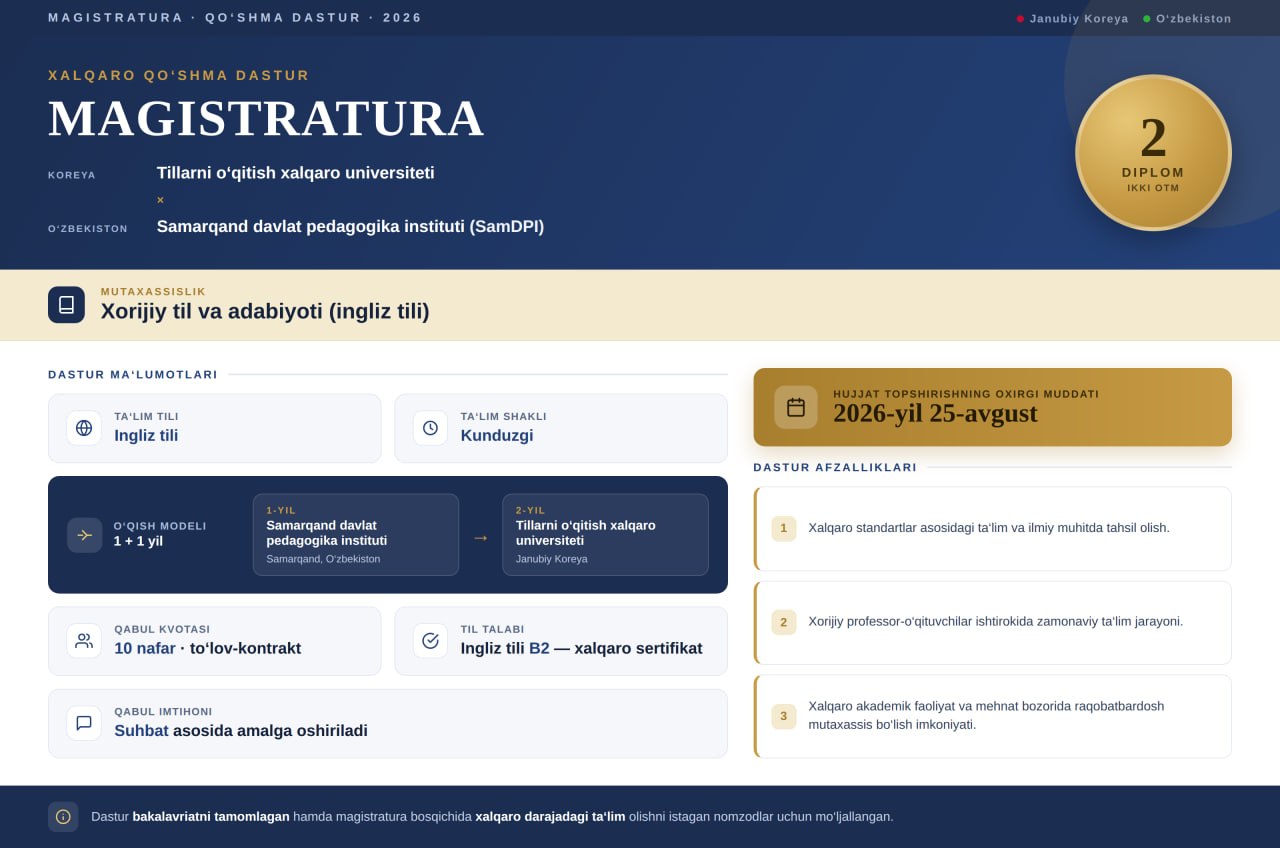Tap the airplane icon next to O'qish modeli
Image resolution: width=1280 pixels, height=848 pixels.
(85, 535)
